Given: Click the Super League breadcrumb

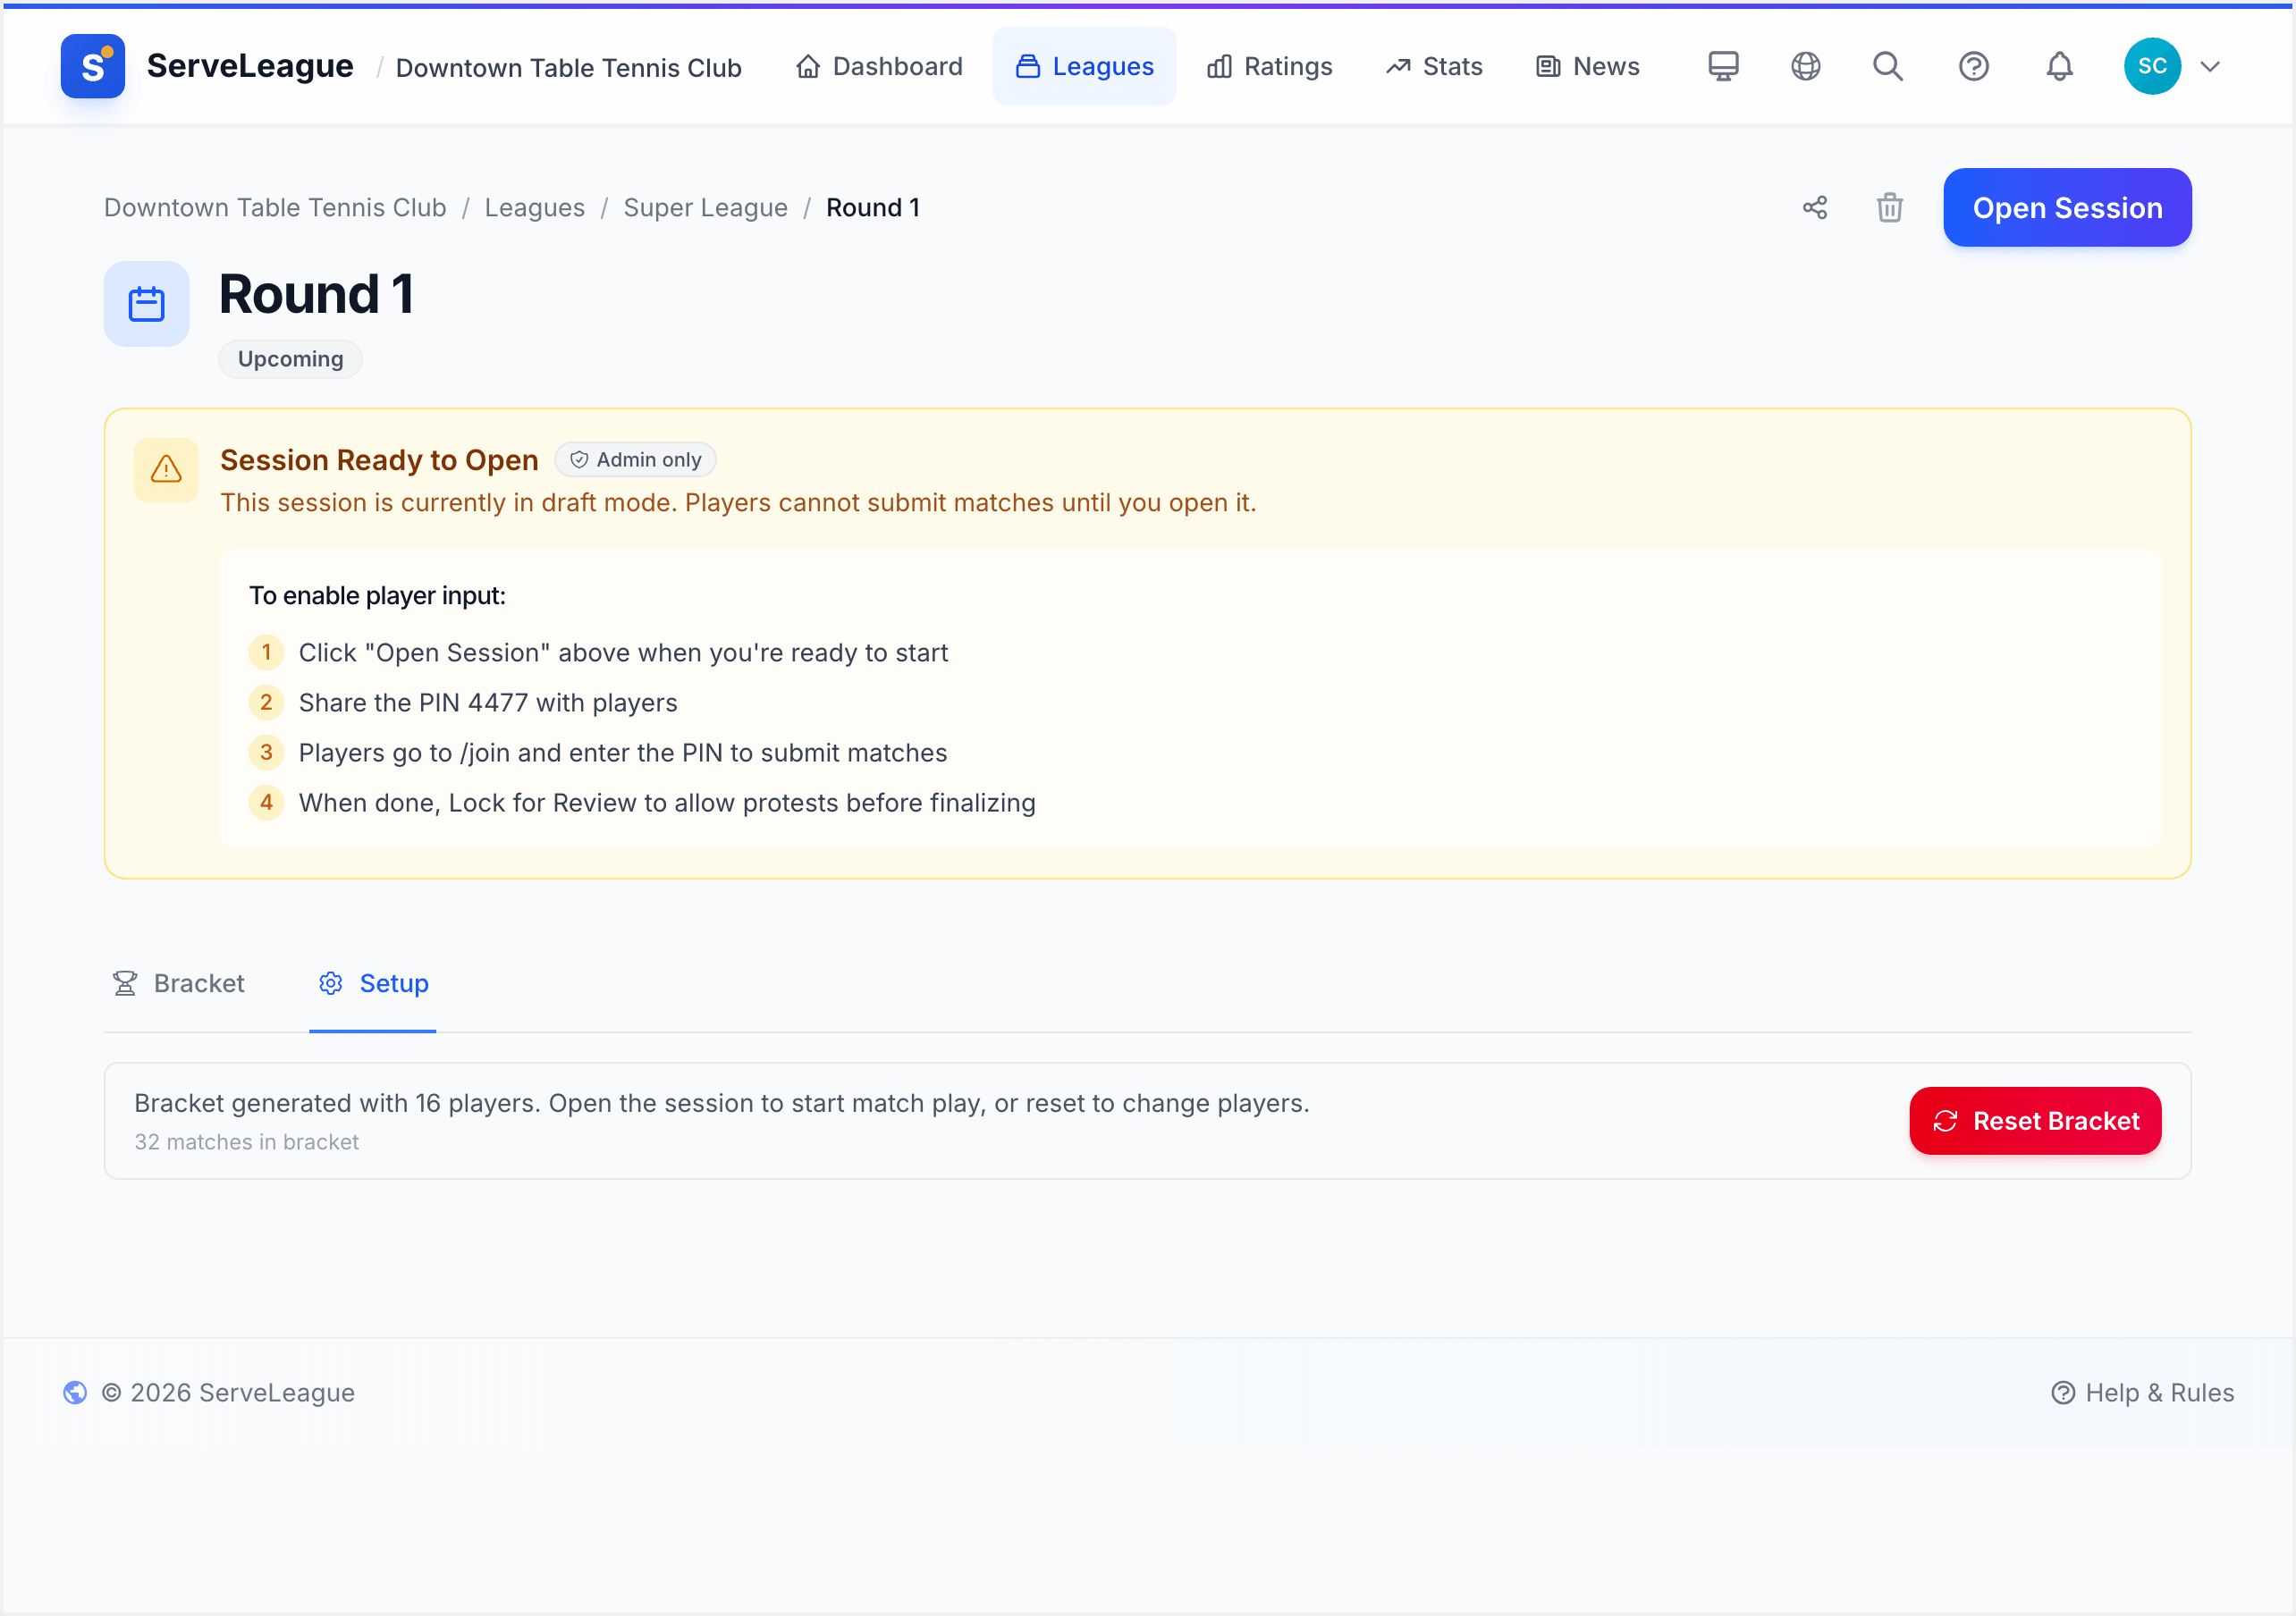Looking at the screenshot, I should [705, 207].
